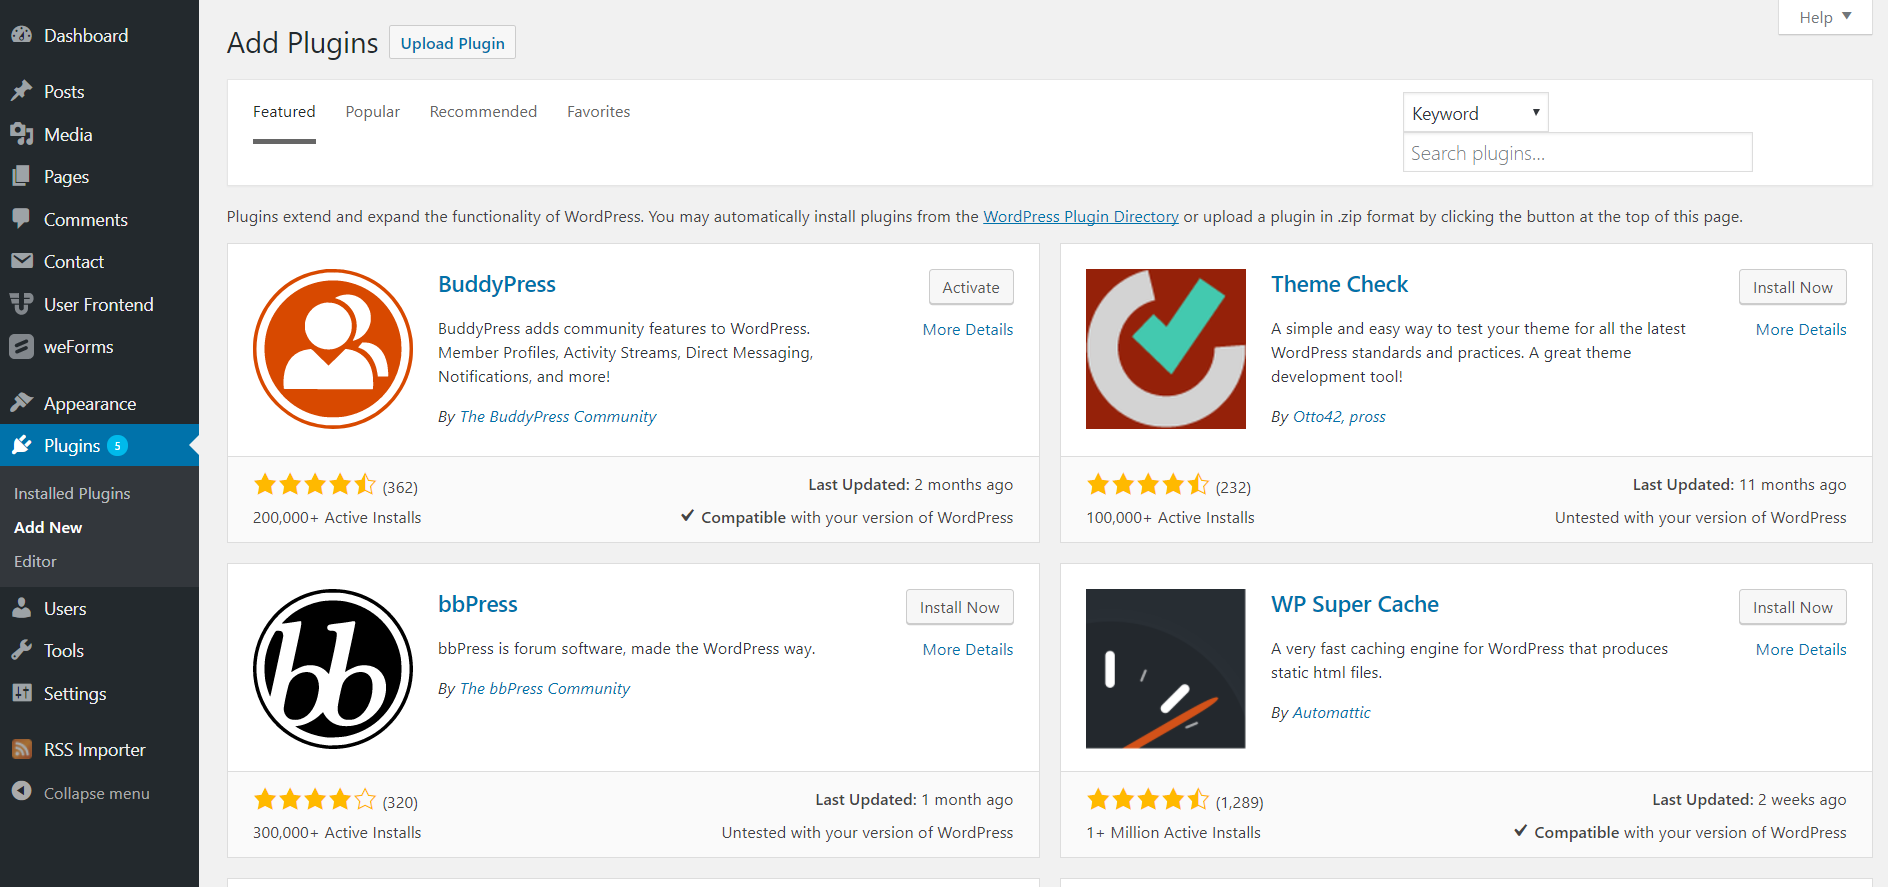Switch to the Favorites tab
Screen dimensions: 1888x887
(x=599, y=112)
